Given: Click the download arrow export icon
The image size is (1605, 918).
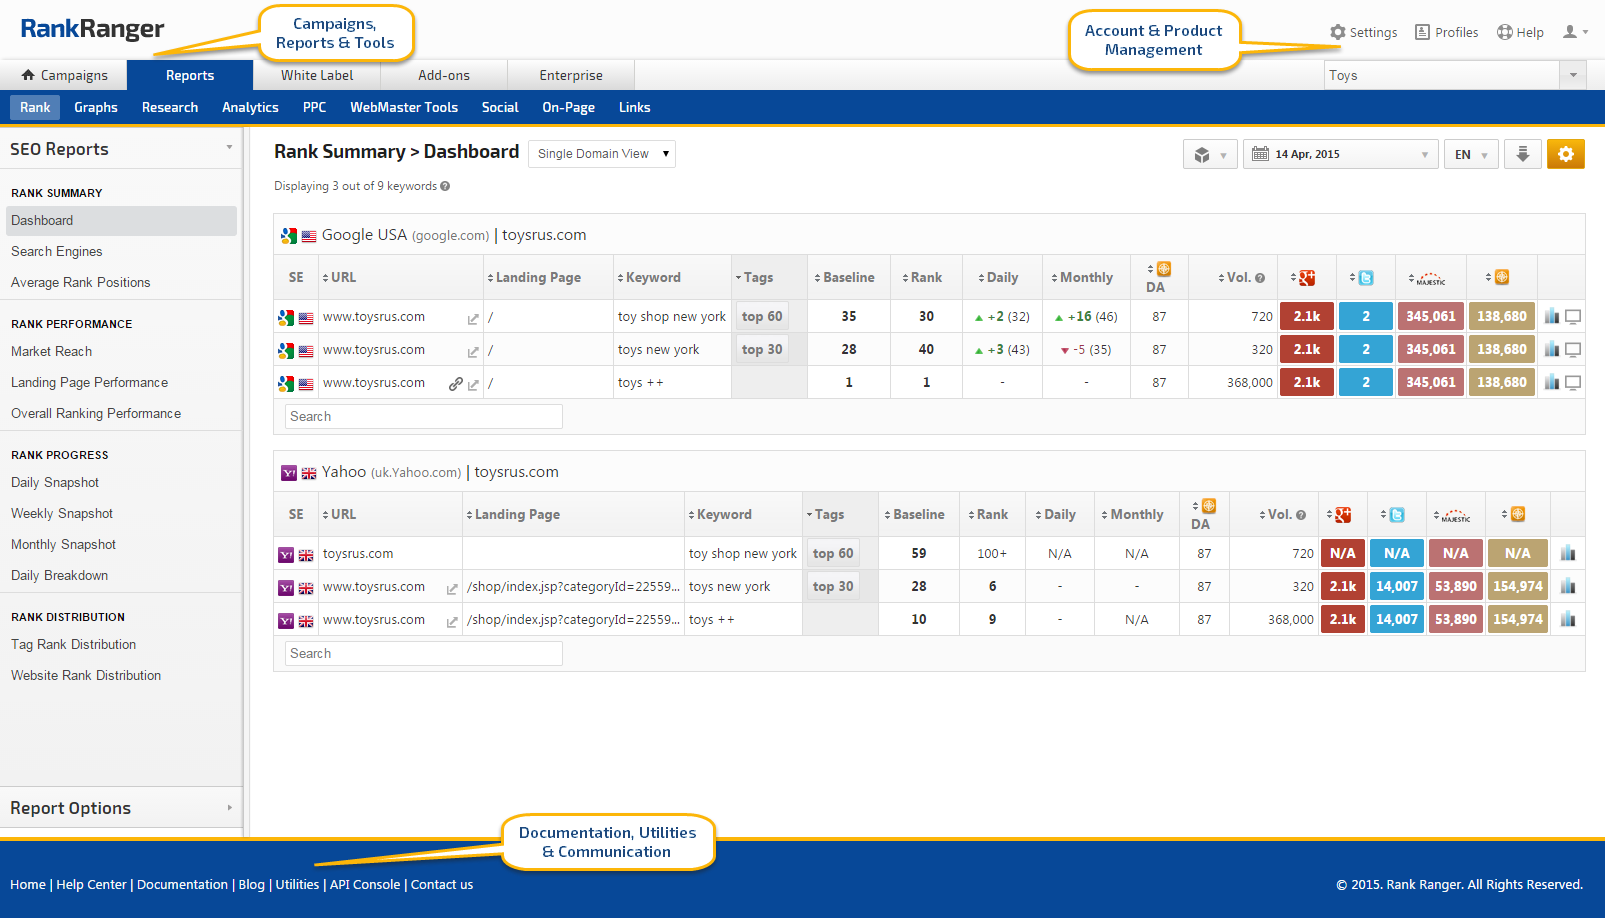Looking at the screenshot, I should click(1522, 154).
